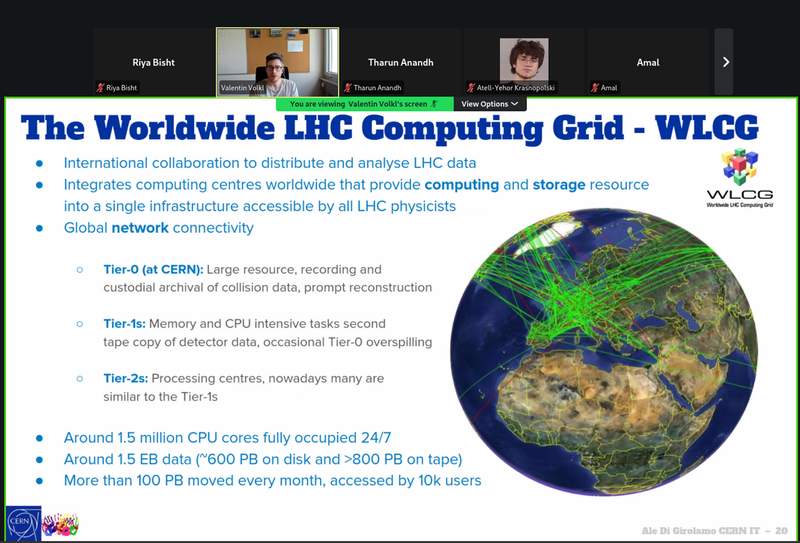Click the 'Tier-0 (at CERN):' heading

(x=154, y=269)
